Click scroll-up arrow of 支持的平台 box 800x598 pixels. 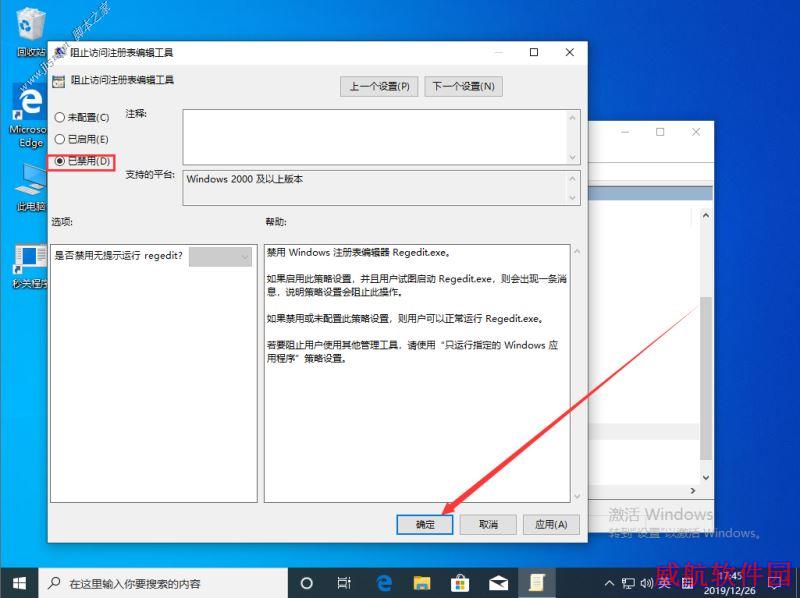point(572,179)
